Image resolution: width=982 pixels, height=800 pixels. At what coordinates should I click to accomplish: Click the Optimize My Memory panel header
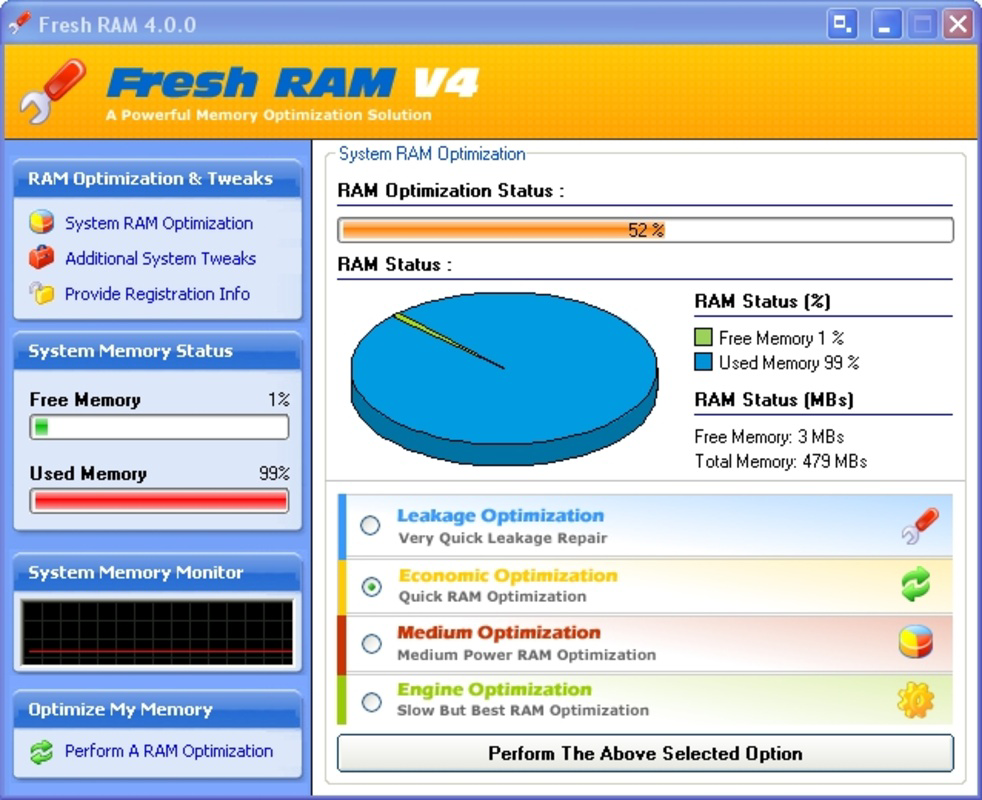[157, 709]
